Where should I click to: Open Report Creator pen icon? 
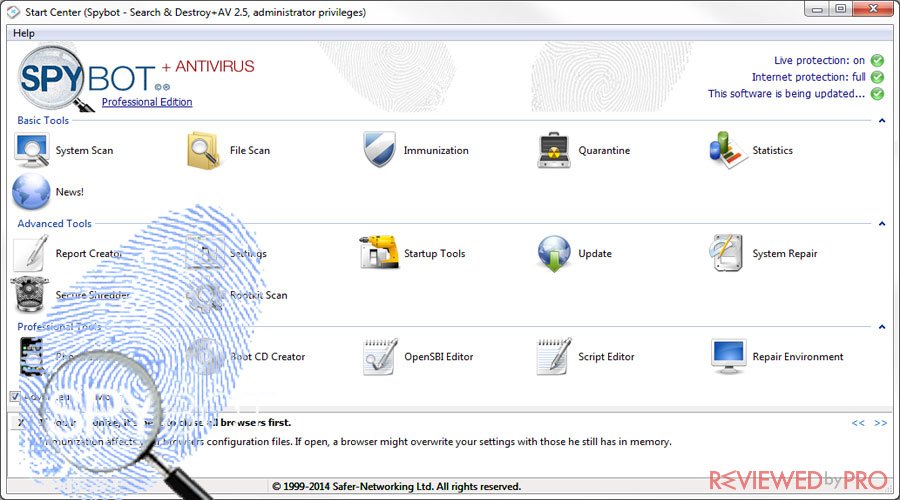click(x=31, y=253)
